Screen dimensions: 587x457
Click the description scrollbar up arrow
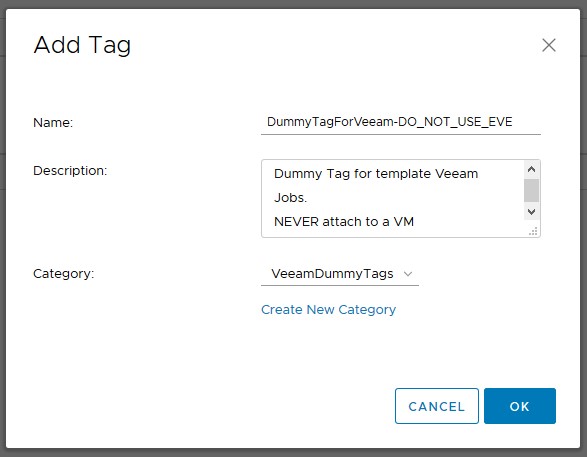coord(531,169)
